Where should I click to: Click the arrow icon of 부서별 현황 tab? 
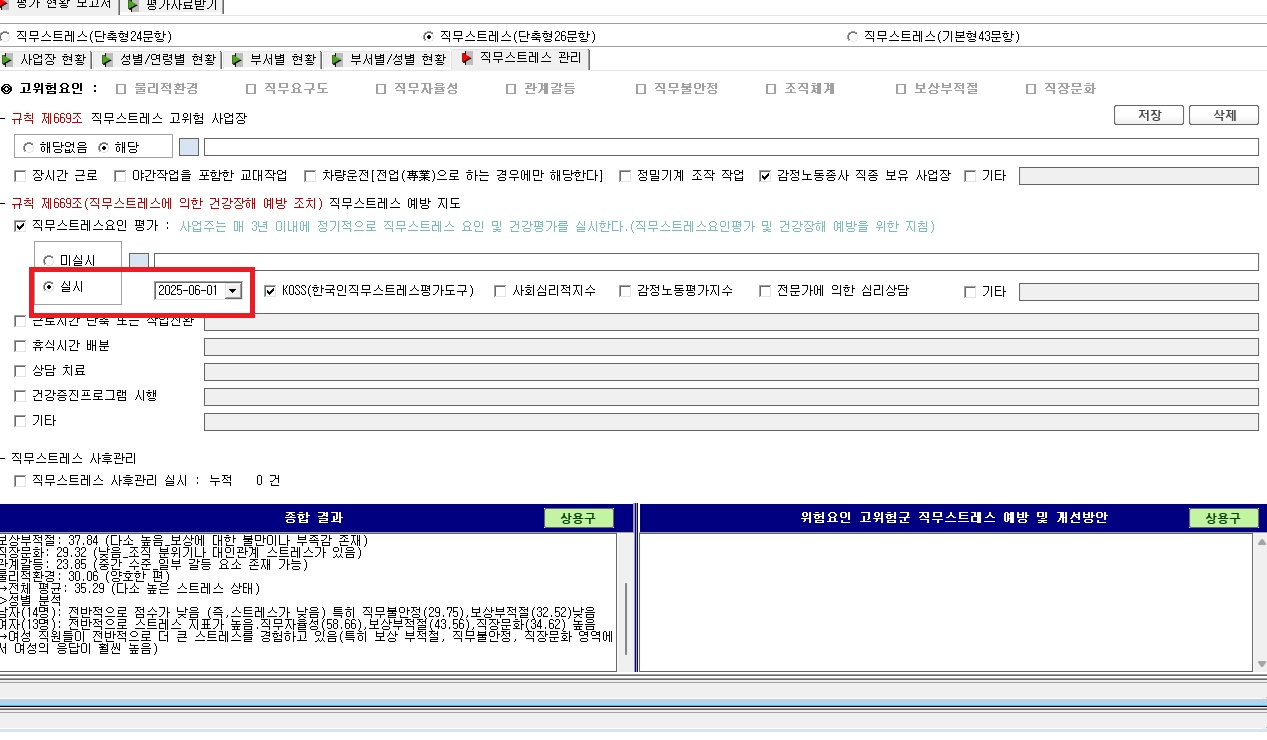click(237, 60)
